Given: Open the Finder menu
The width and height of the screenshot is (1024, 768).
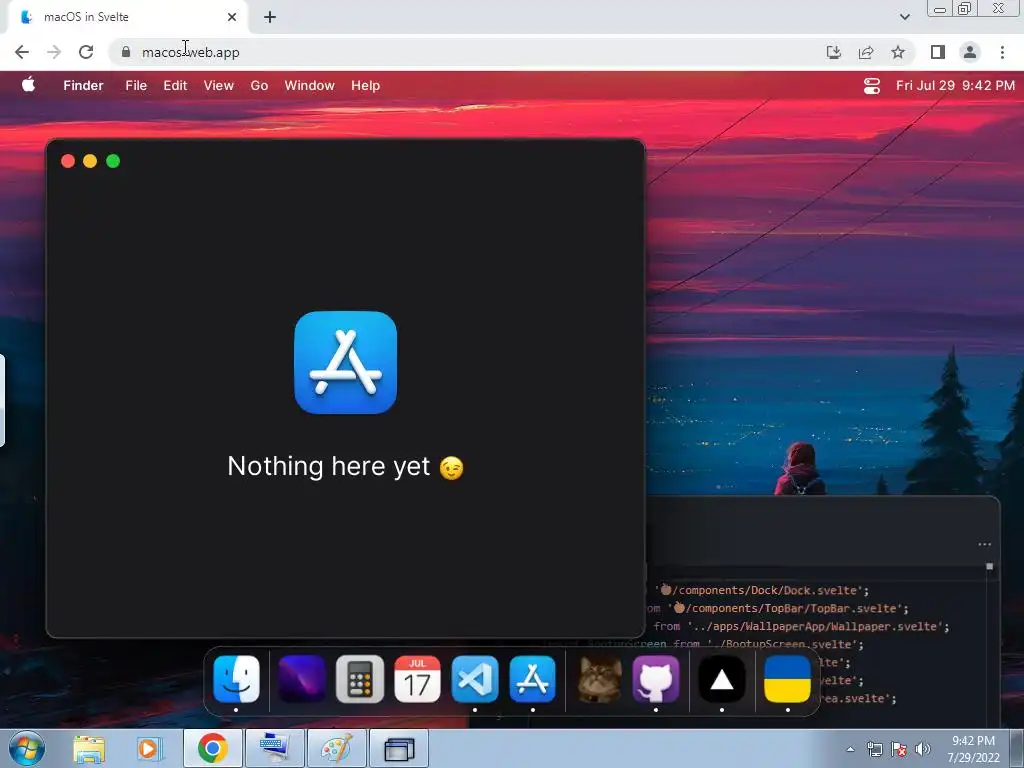Looking at the screenshot, I should tap(83, 86).
